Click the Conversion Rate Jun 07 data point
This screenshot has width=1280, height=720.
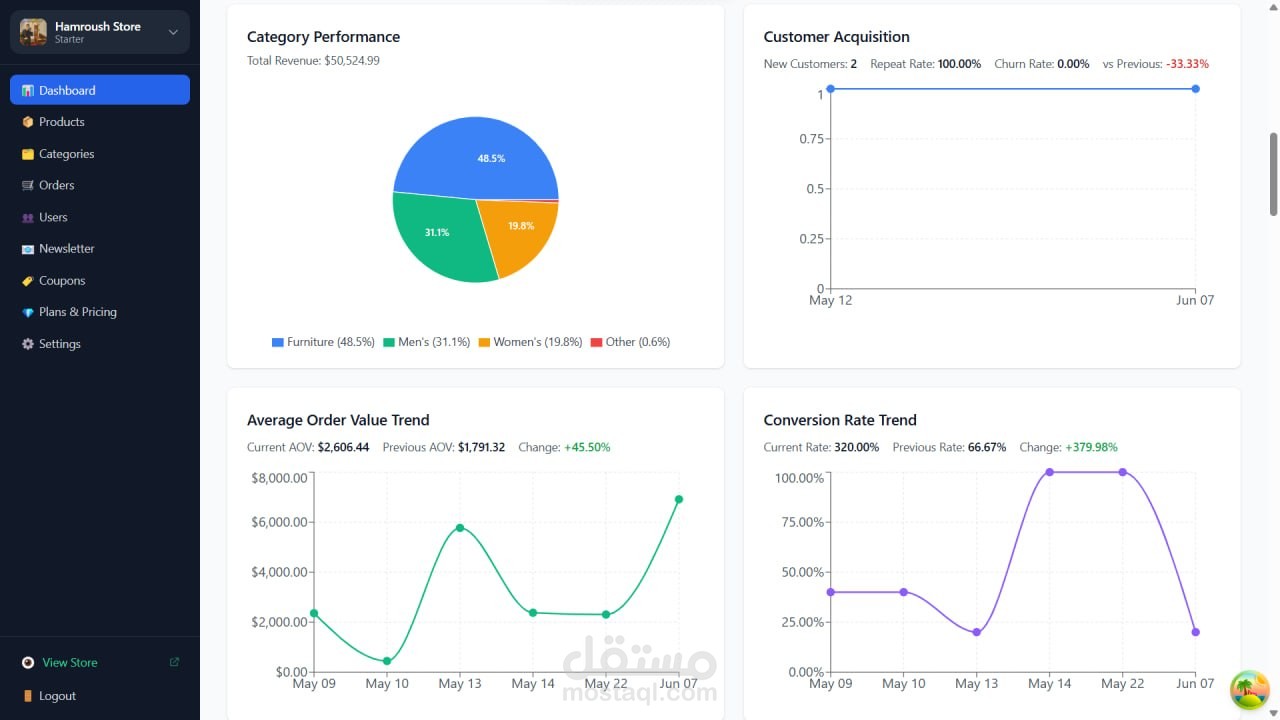[1195, 632]
